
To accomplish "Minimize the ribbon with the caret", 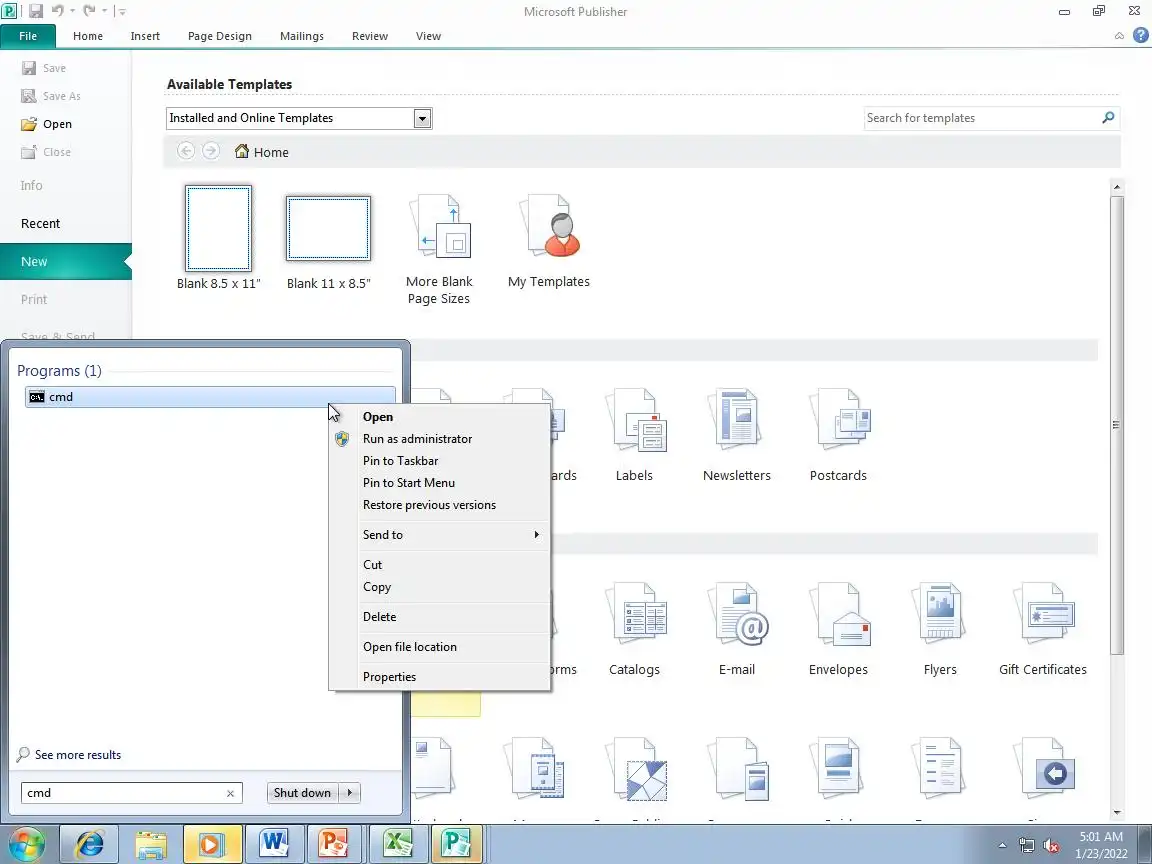I will pyautogui.click(x=1119, y=35).
